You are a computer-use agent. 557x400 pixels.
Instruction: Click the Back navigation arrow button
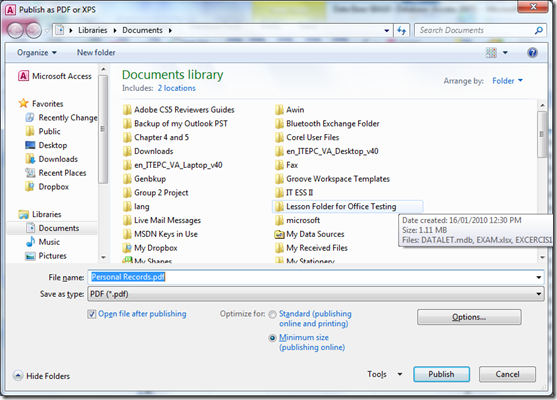click(15, 31)
